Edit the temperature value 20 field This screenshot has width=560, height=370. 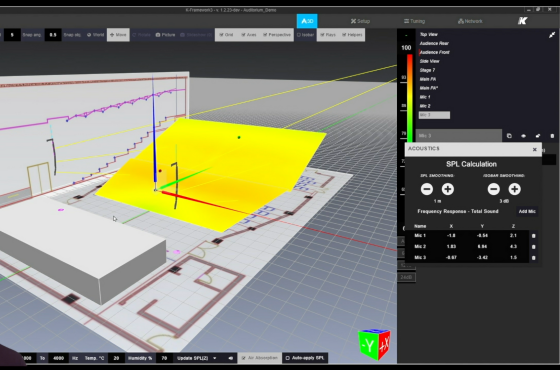[x=116, y=358]
